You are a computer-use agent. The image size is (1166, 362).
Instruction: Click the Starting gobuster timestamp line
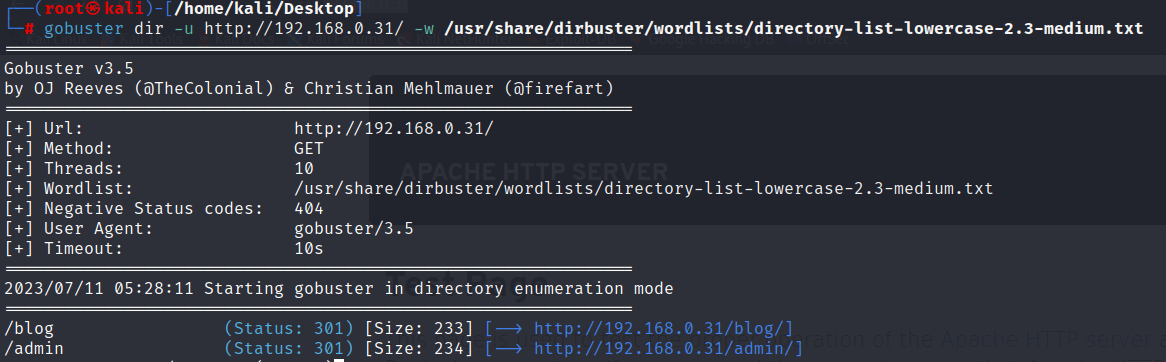(x=338, y=288)
